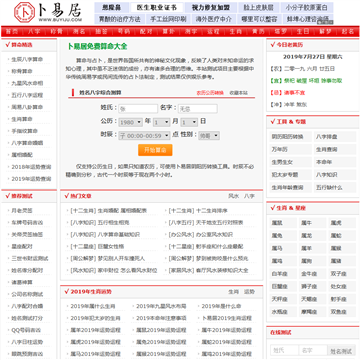
Task: Focus the 姓氏 surname input field
Action: tap(138, 109)
